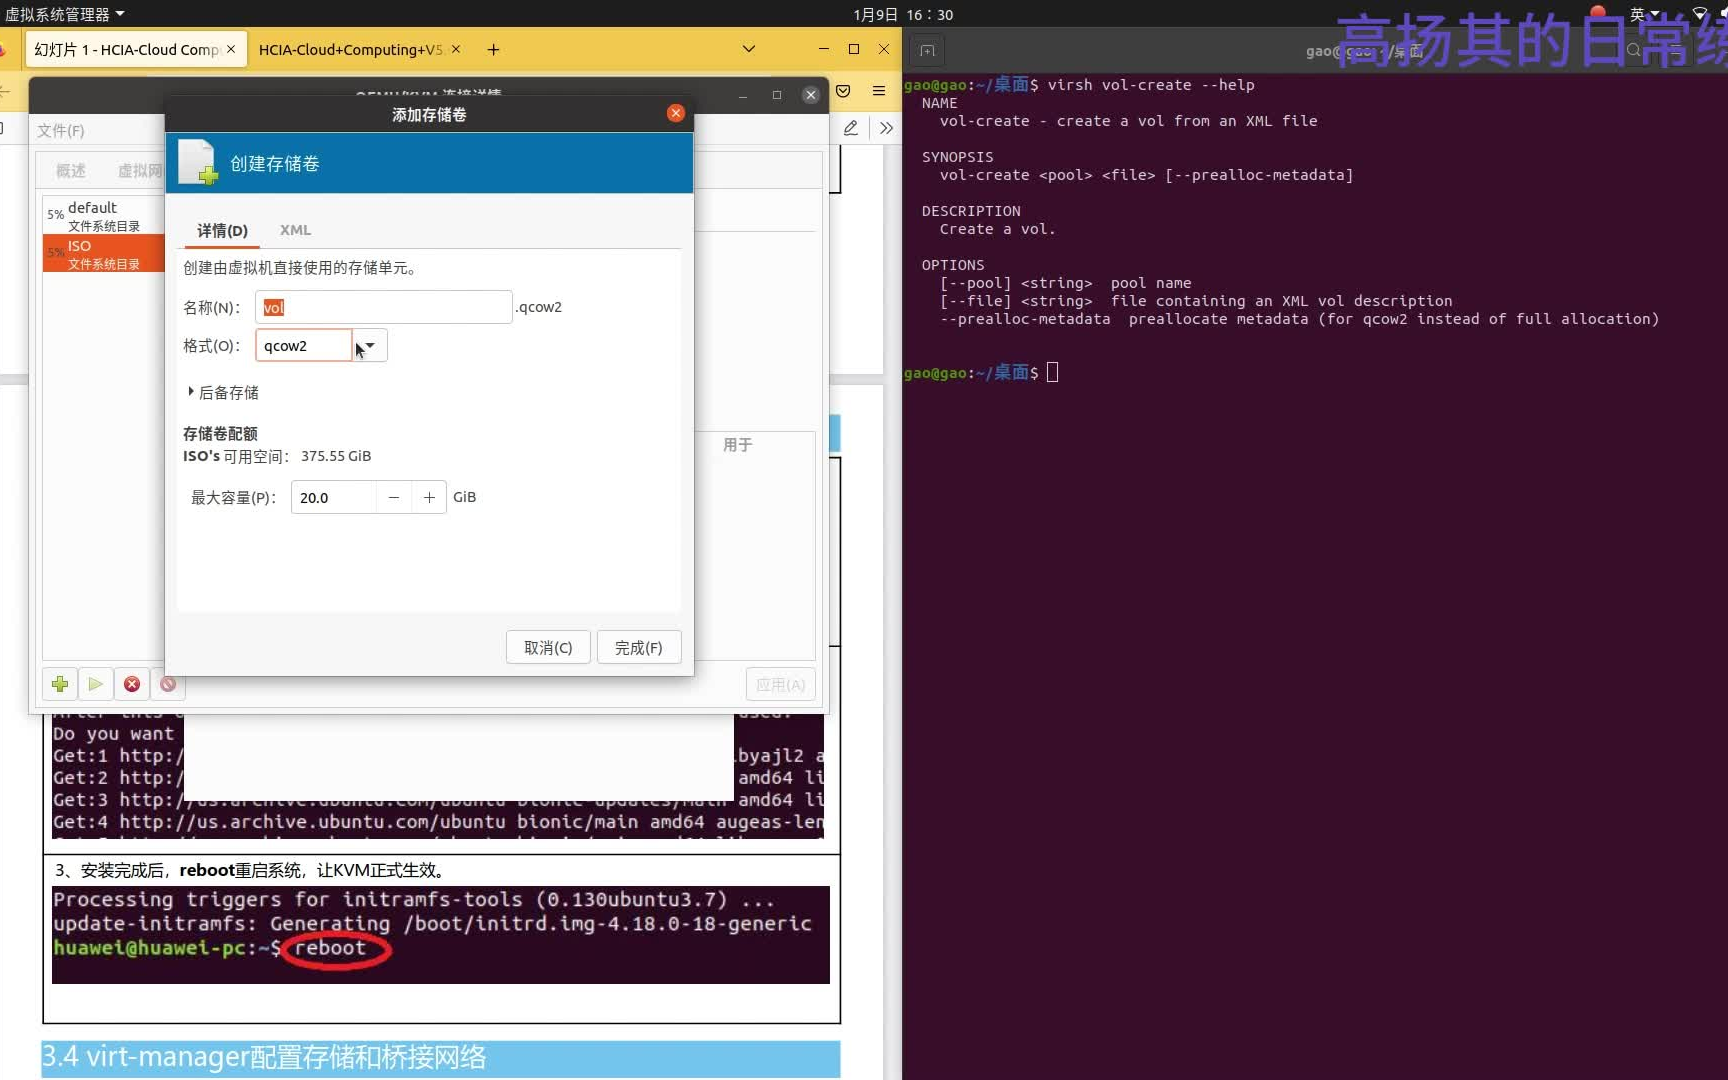Click the 存储卷配额 heading
1728x1080 pixels.
tap(220, 433)
